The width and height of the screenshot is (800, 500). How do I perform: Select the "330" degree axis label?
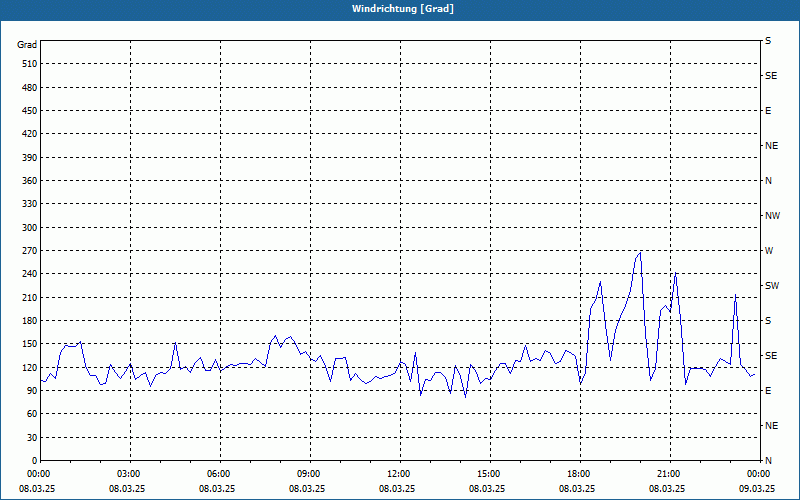(30, 204)
